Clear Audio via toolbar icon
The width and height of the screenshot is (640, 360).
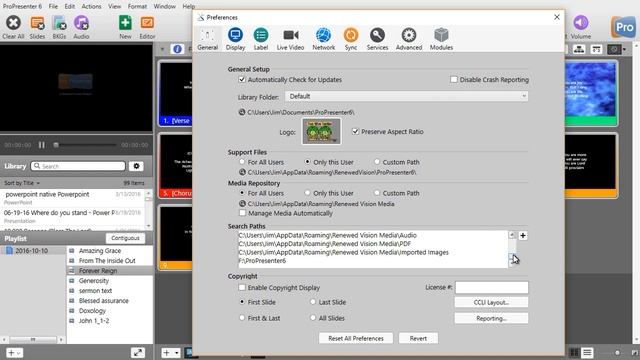(81, 23)
